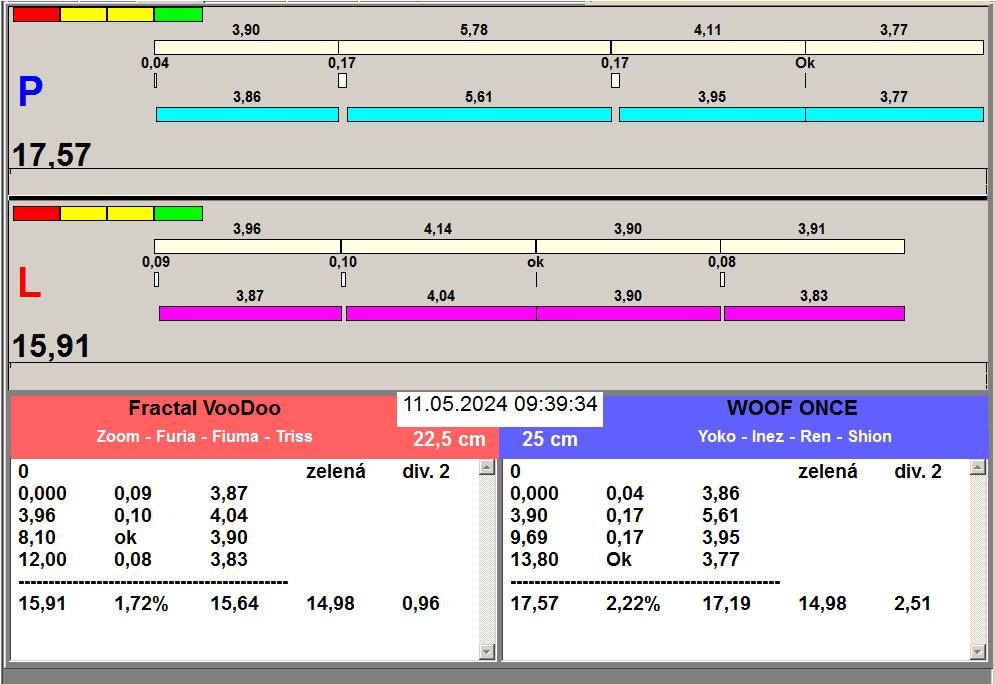995x684 pixels.
Task: Click the 0,08 changeover marker in lane L
Action: point(722,279)
